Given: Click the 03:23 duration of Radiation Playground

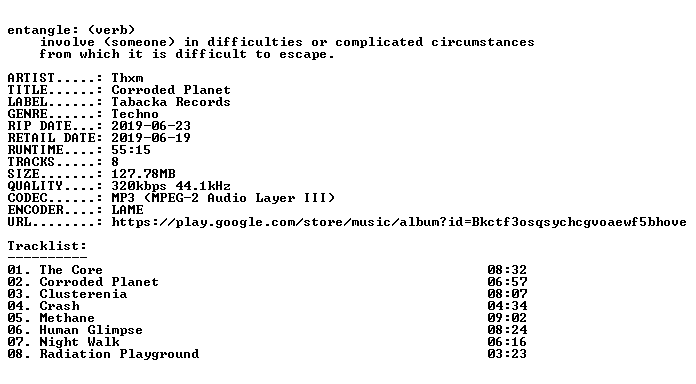Looking at the screenshot, I should (x=507, y=354).
